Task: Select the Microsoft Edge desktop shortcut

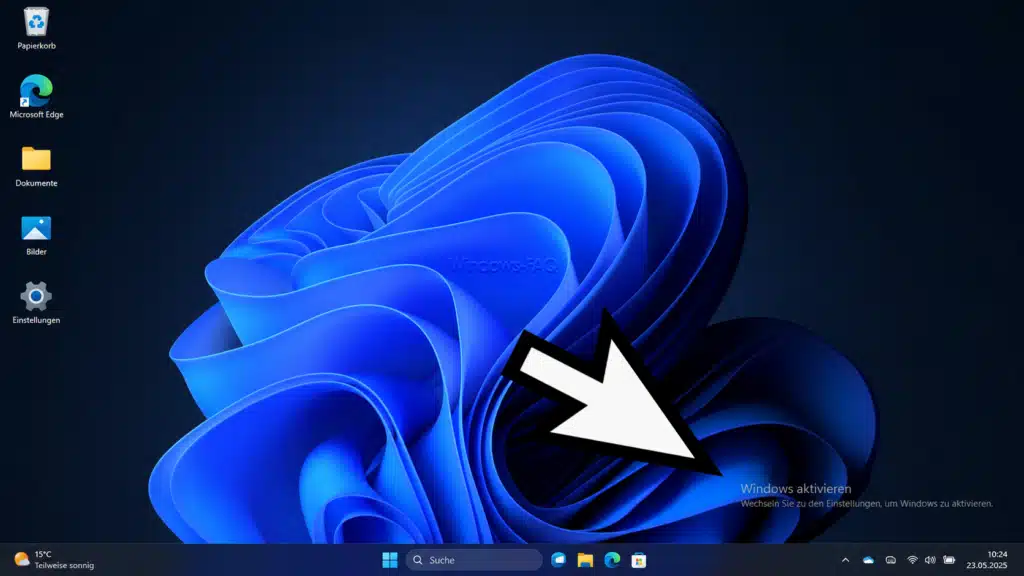Action: pyautogui.click(x=36, y=96)
